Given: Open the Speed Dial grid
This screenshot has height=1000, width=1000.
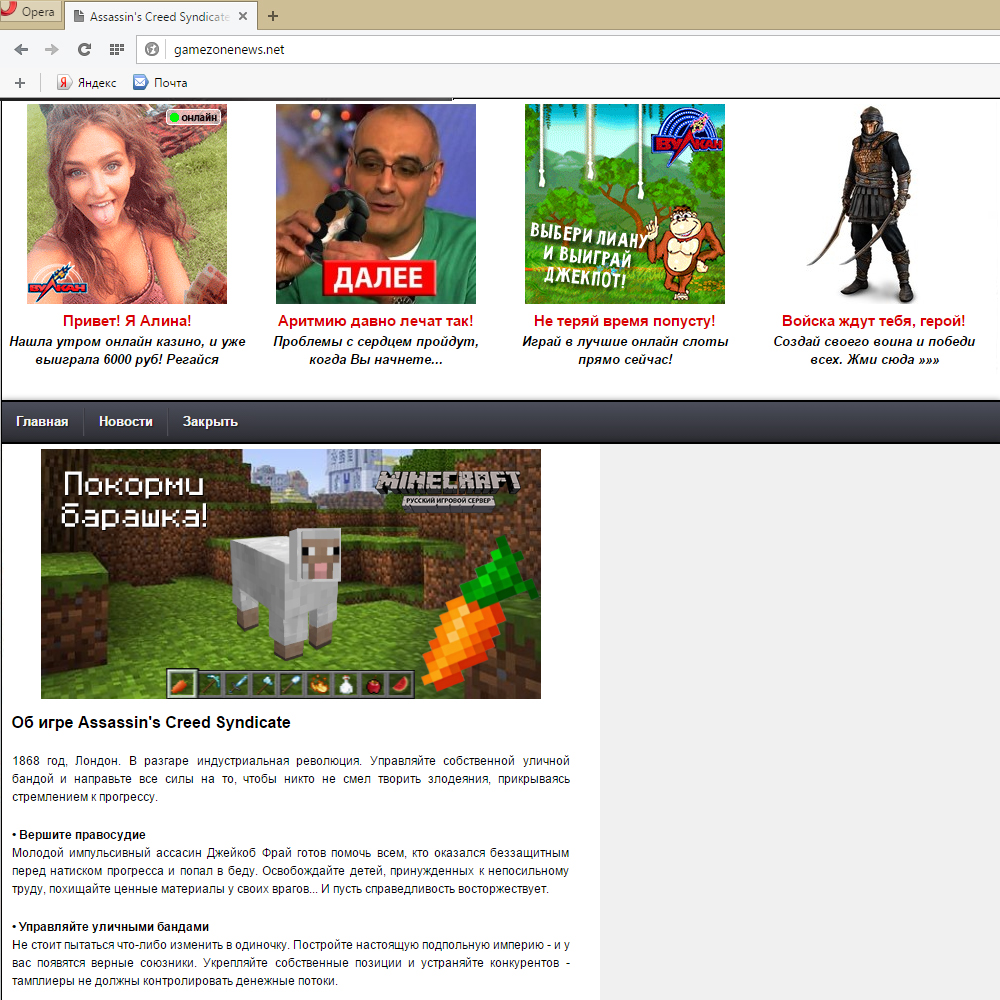Looking at the screenshot, I should [x=117, y=50].
